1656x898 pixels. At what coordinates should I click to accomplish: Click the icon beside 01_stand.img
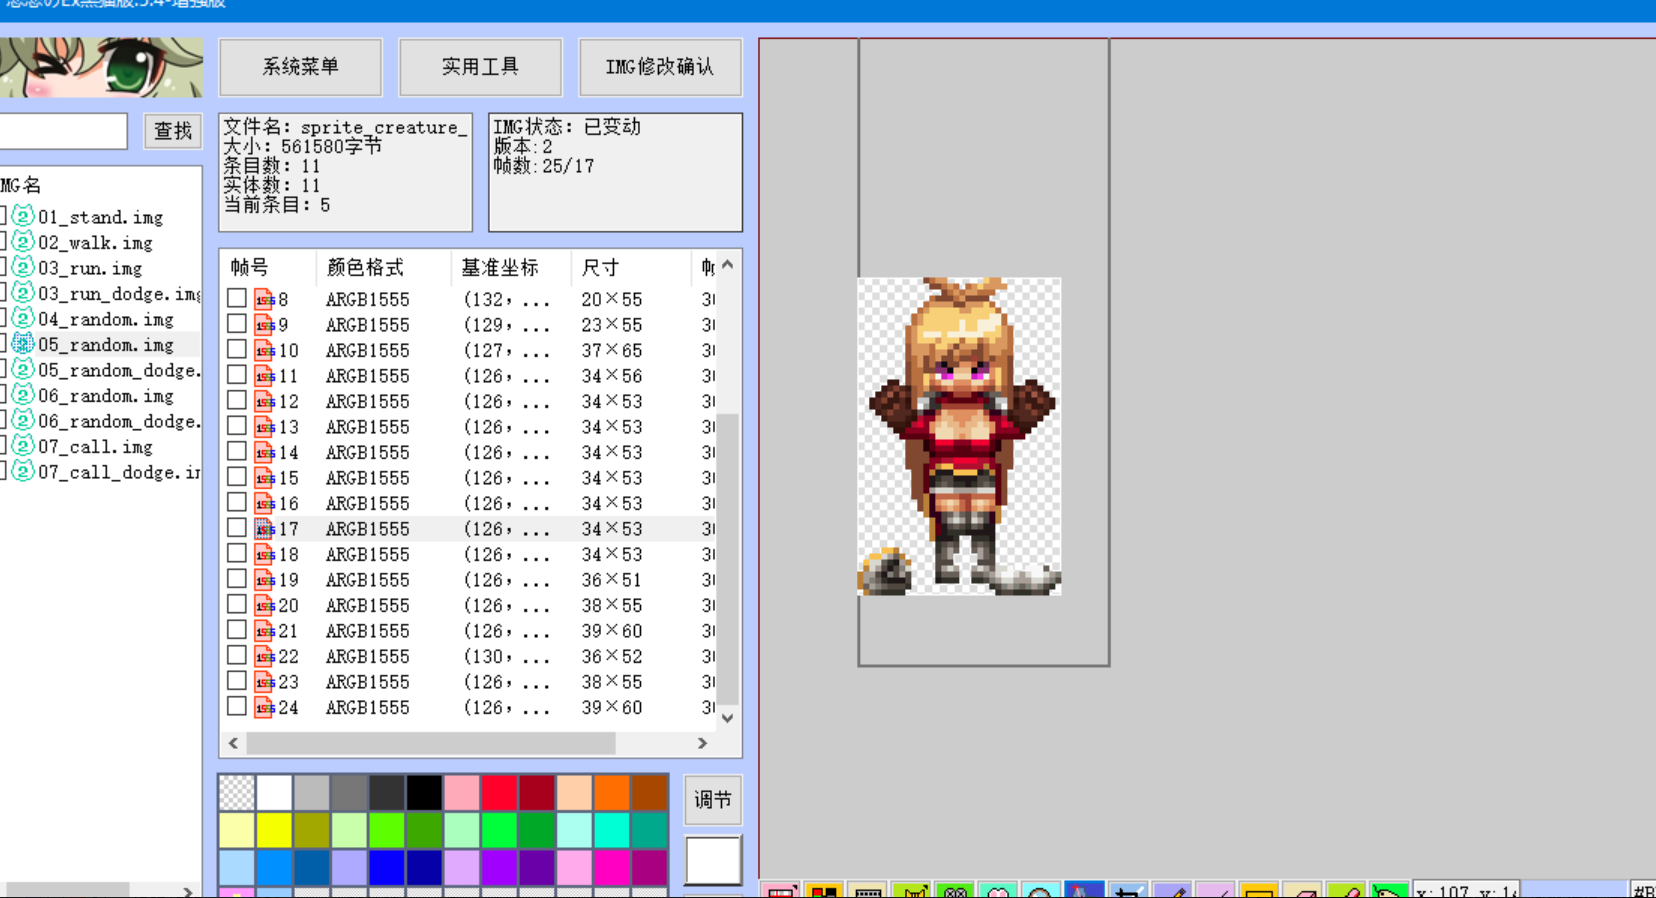(x=23, y=216)
